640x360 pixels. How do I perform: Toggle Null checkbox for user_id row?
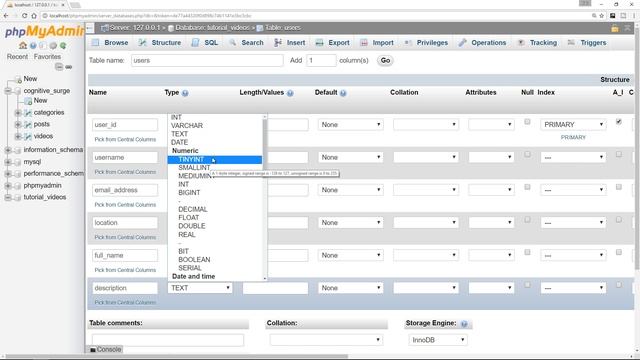click(527, 122)
